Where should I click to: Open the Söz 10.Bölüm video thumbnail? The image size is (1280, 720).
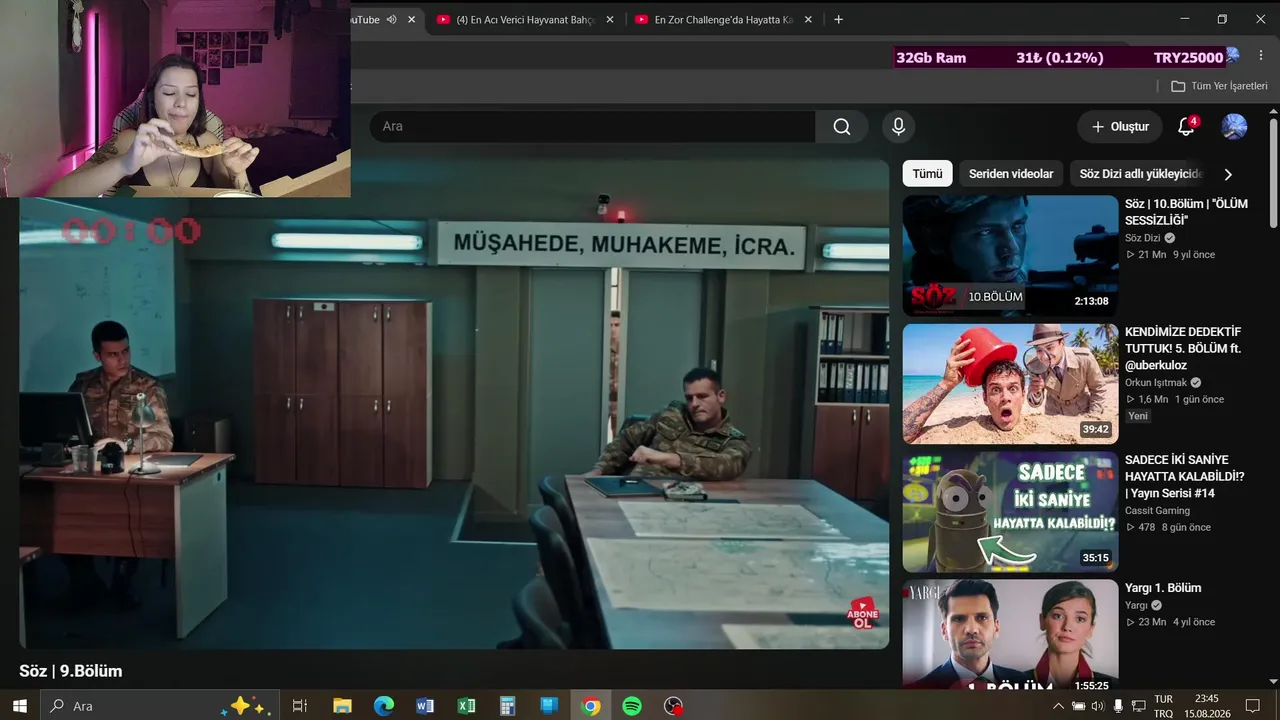coord(1010,256)
